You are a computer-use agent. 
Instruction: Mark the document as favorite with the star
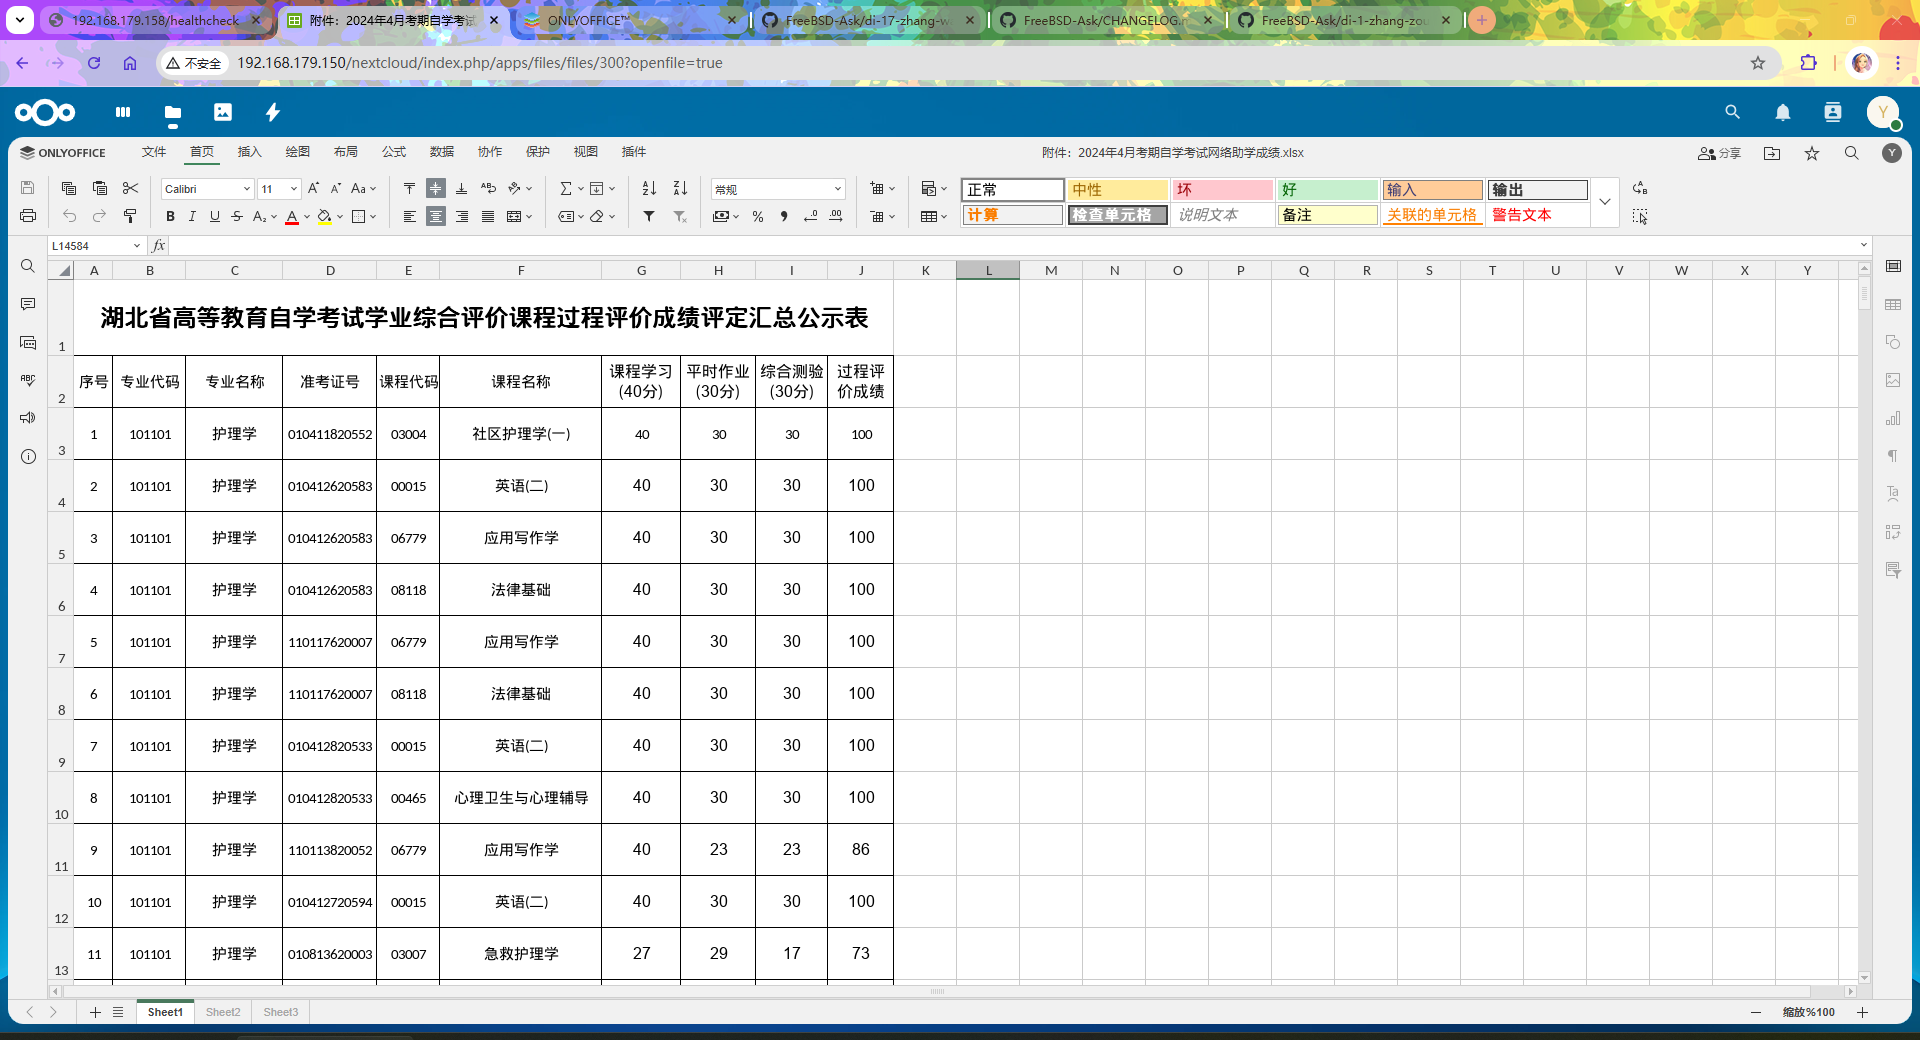point(1812,153)
